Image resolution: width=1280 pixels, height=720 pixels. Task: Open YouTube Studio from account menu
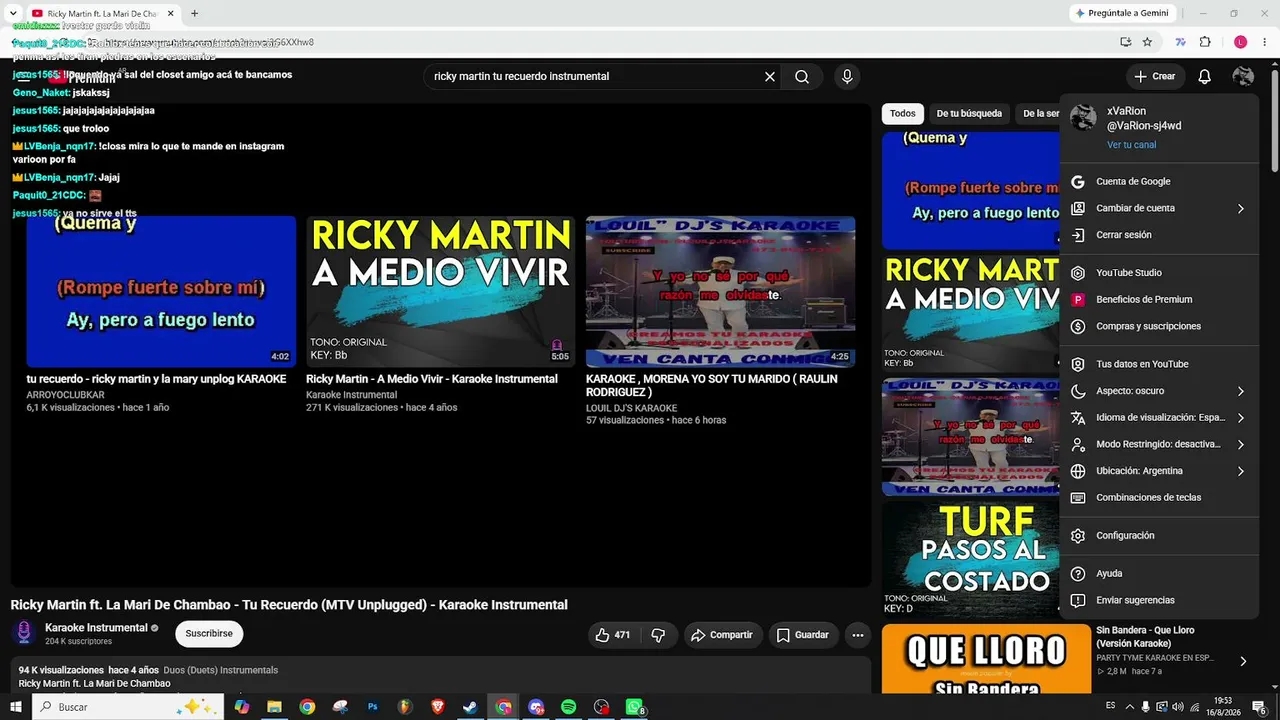coord(1159,273)
